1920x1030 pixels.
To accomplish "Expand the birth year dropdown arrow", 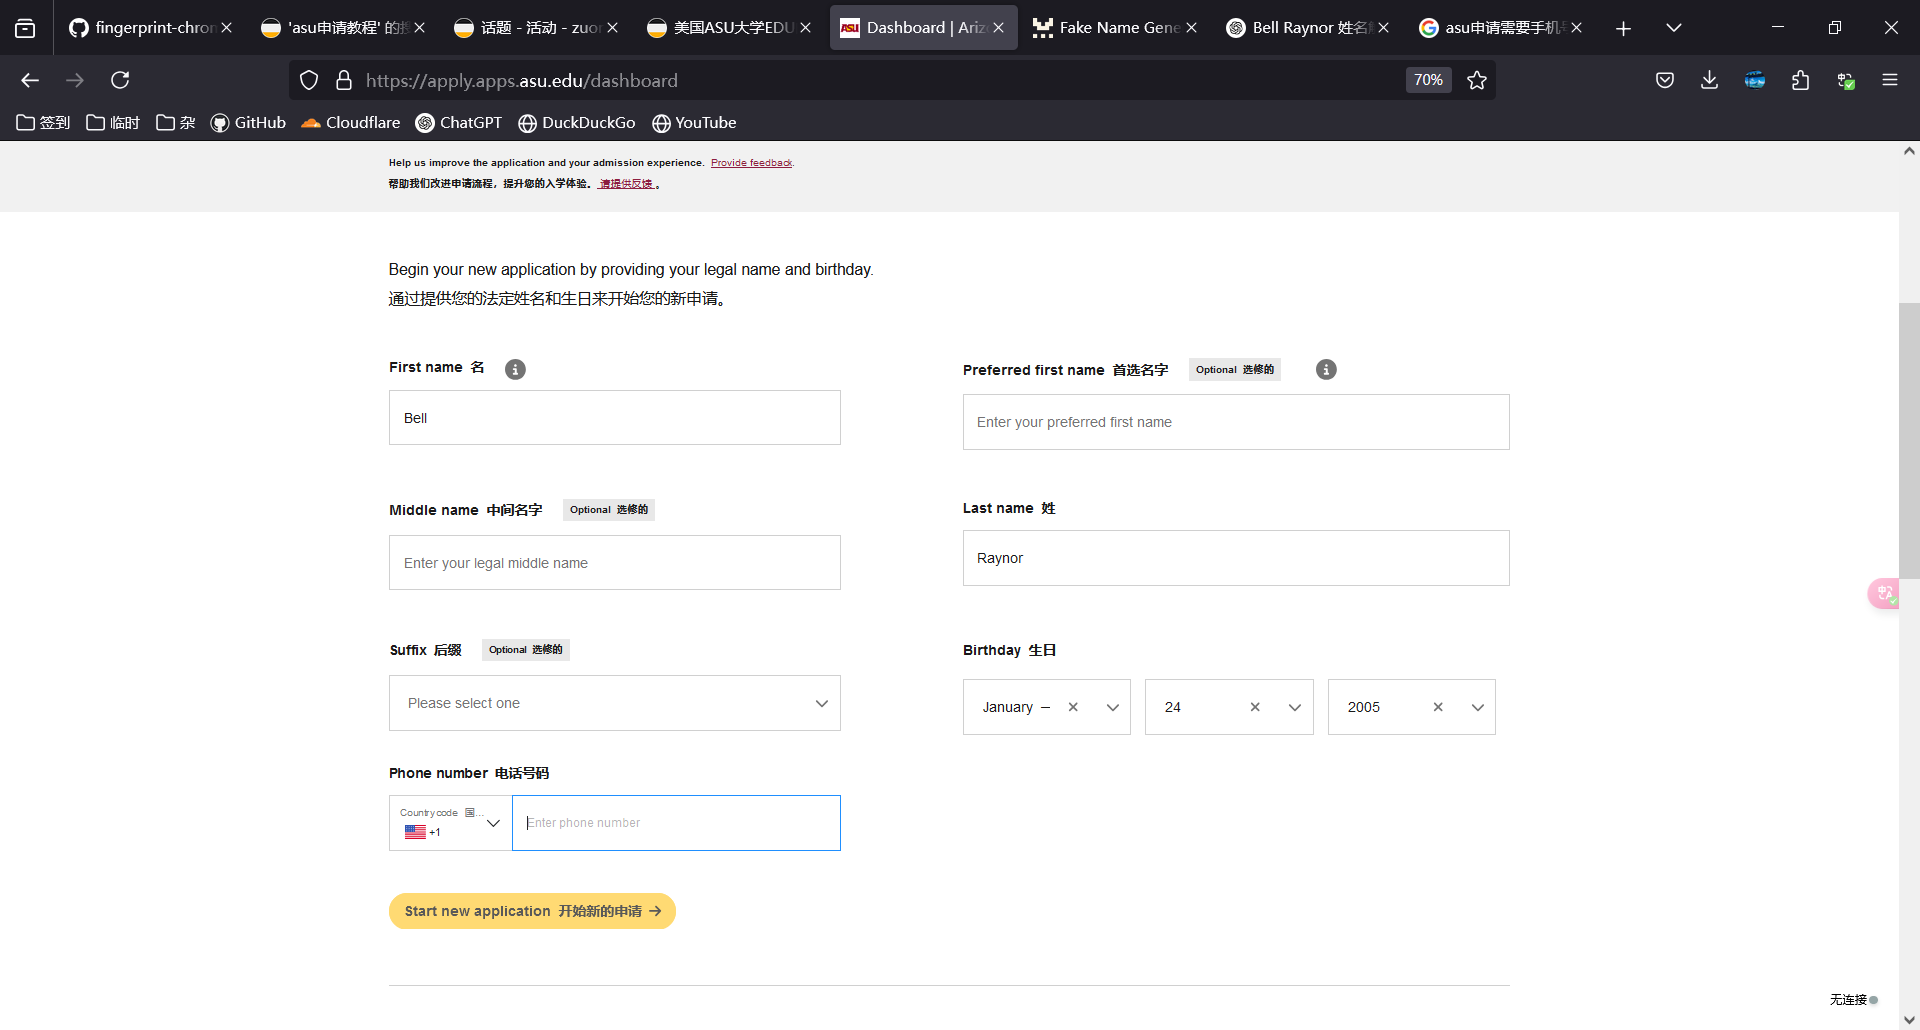I will coord(1477,707).
